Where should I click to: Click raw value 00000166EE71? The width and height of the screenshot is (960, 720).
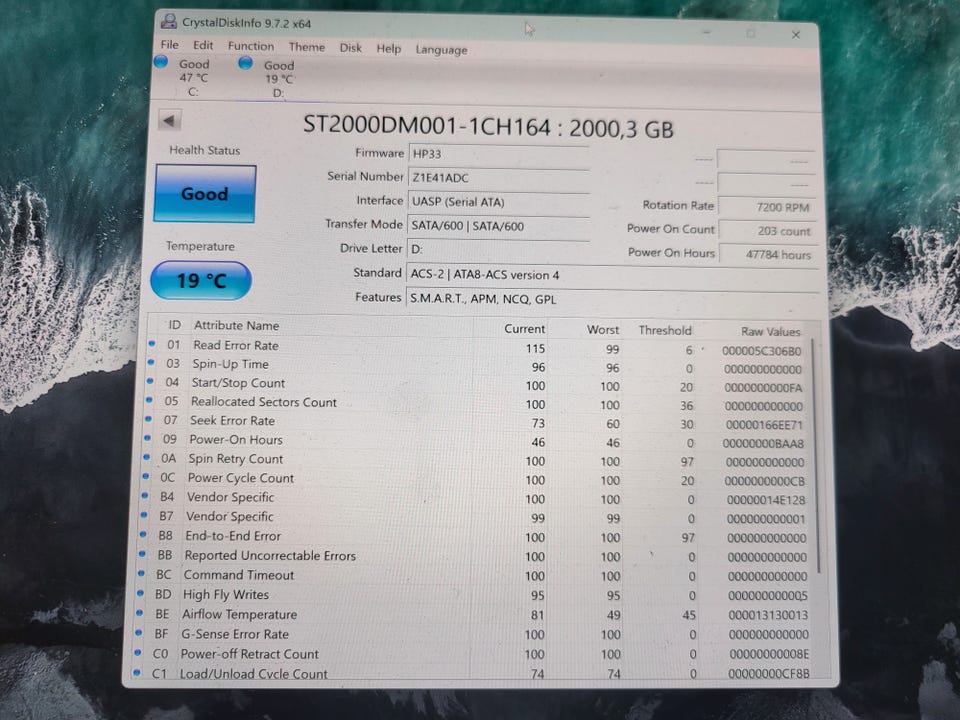pyautogui.click(x=764, y=424)
